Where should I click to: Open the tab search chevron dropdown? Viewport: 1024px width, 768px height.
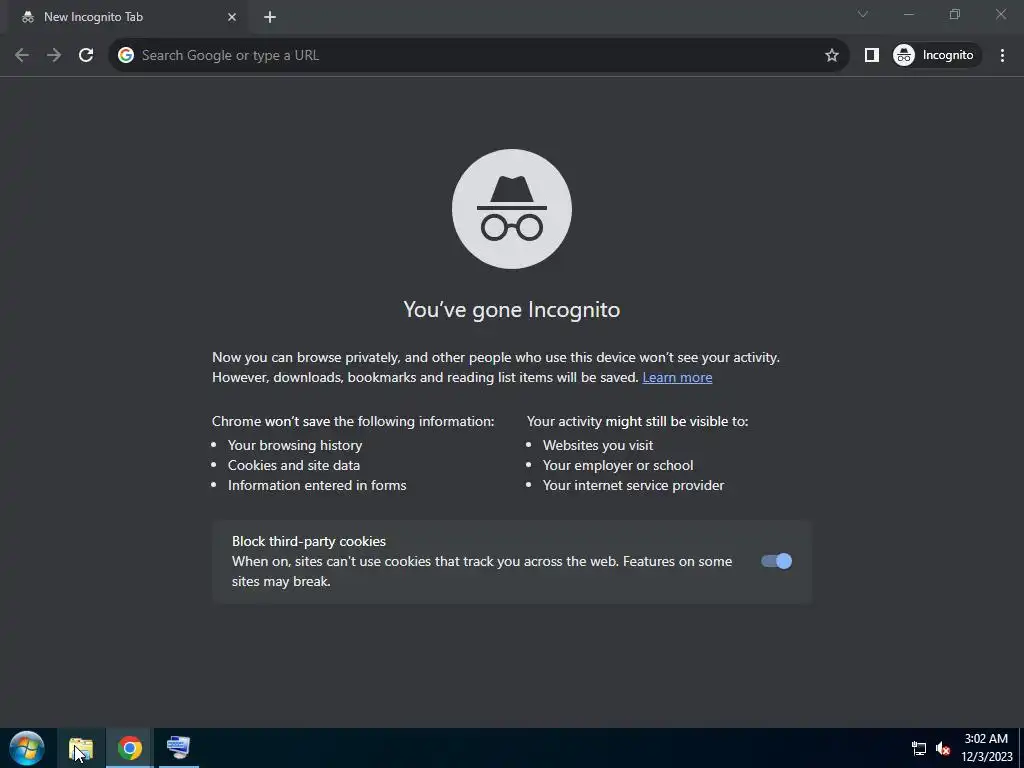(863, 14)
